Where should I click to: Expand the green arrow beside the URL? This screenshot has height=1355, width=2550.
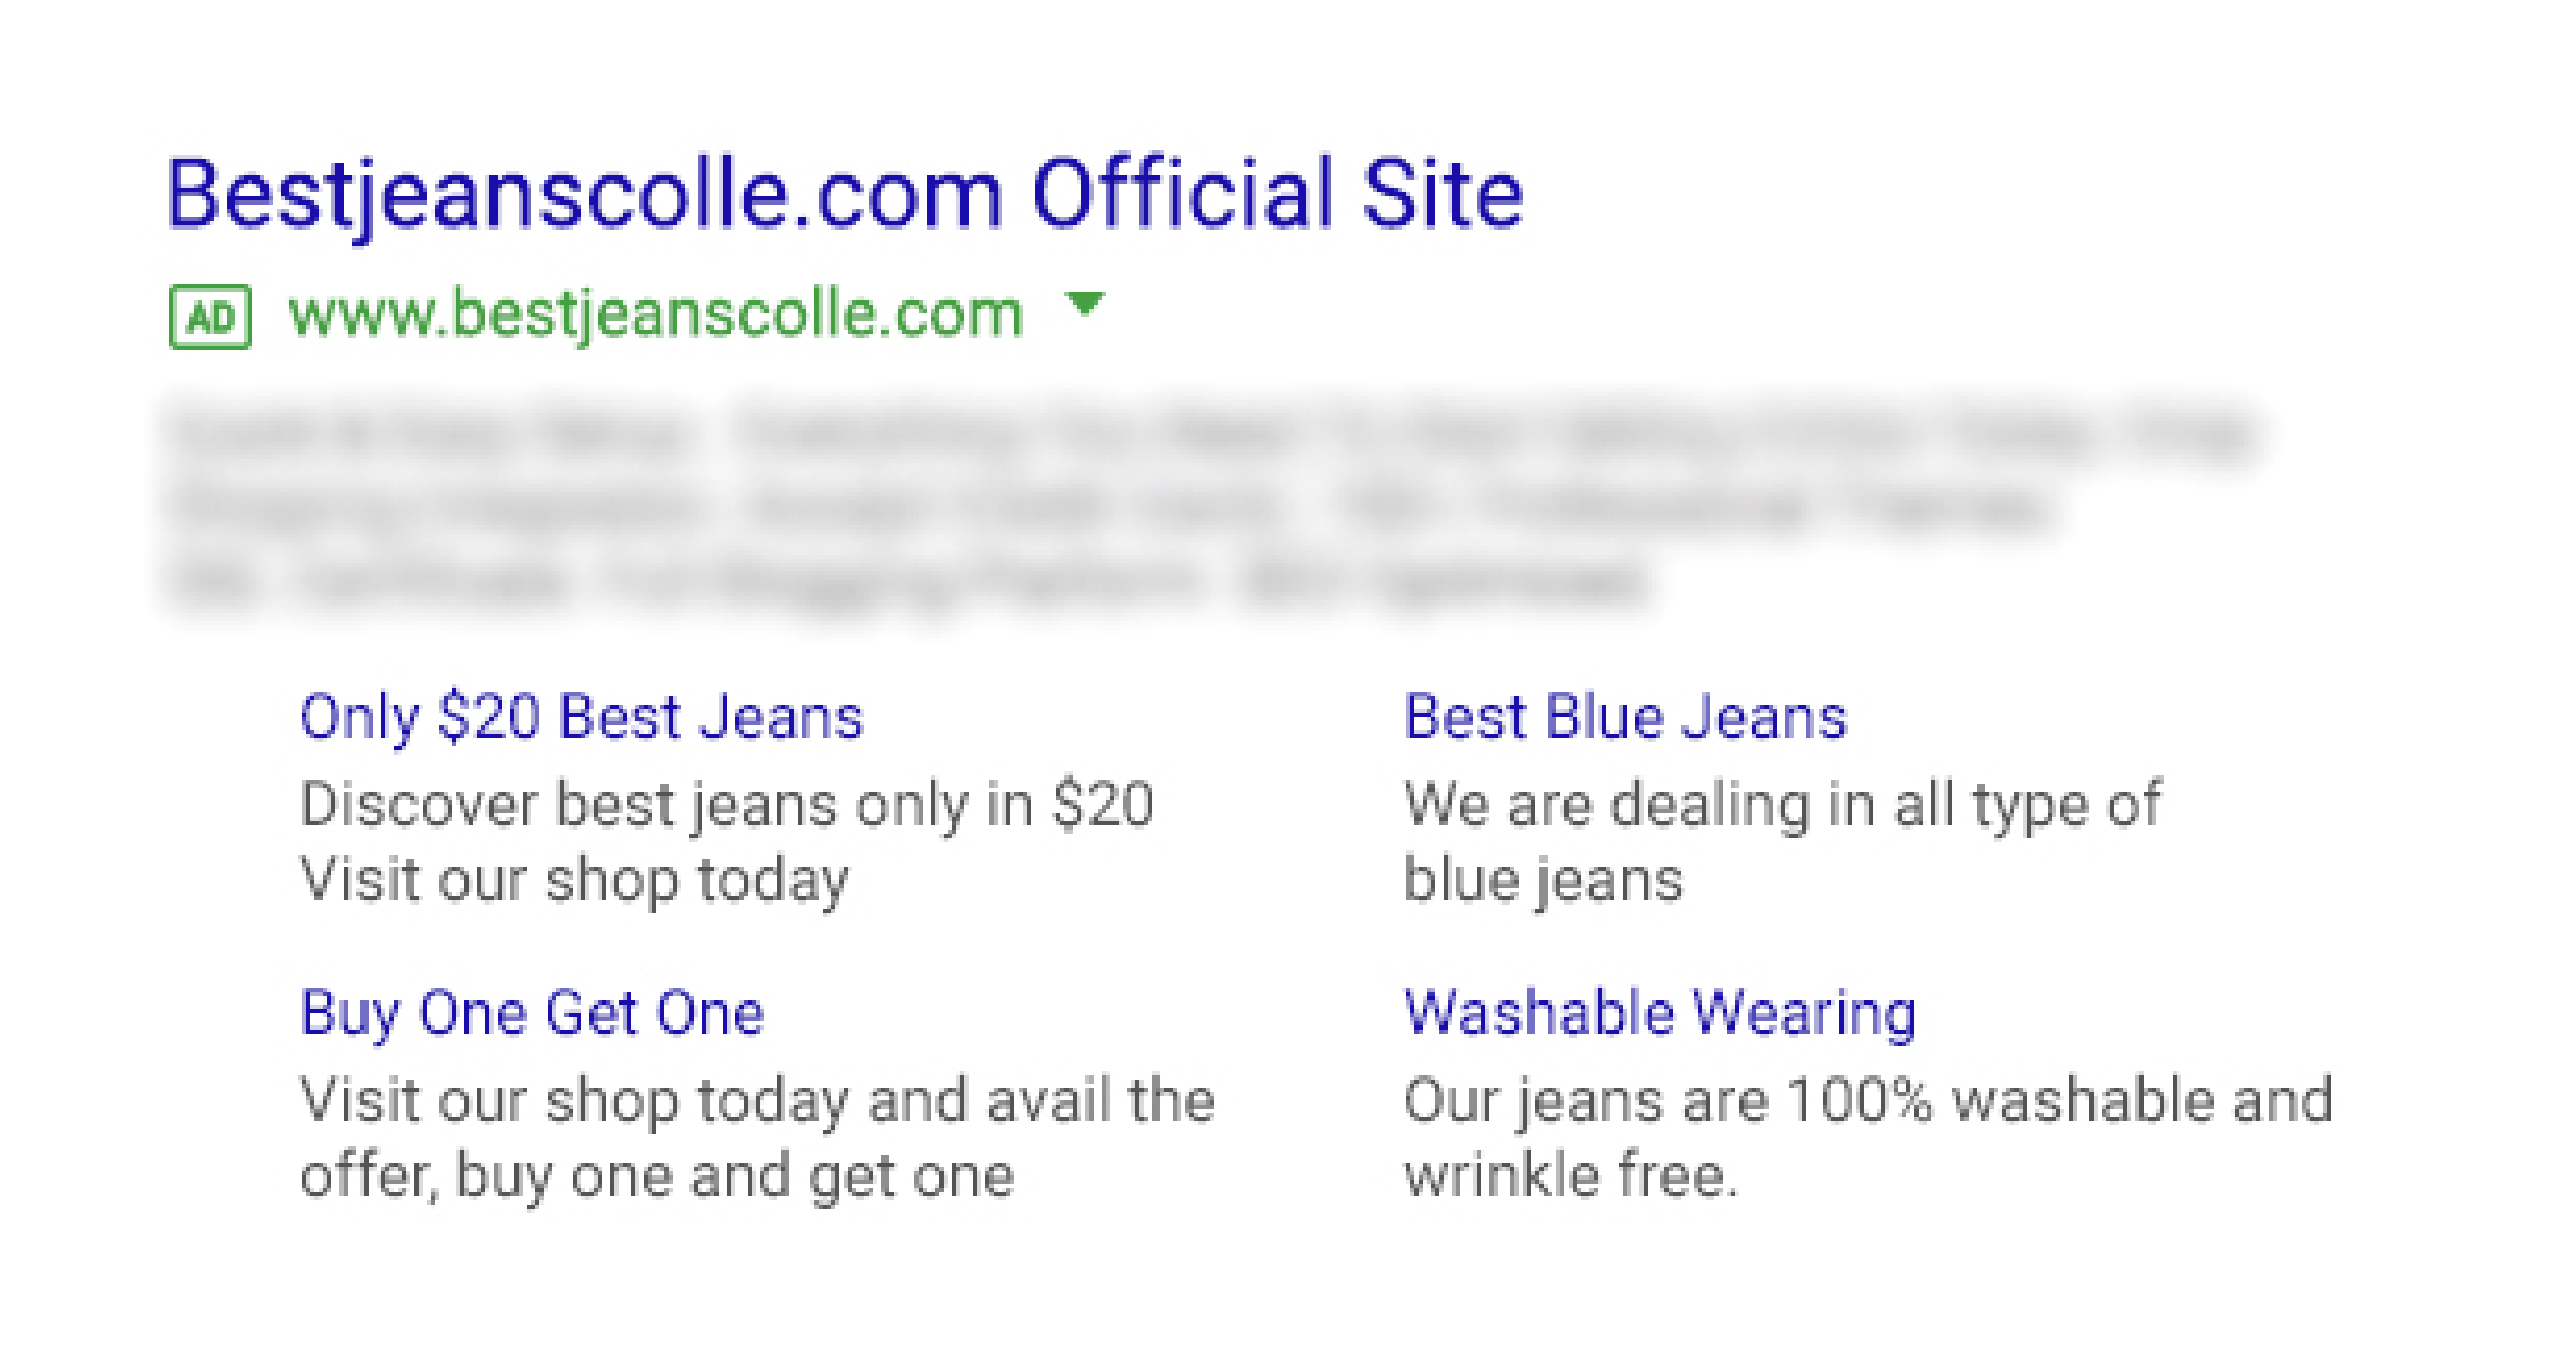pyautogui.click(x=1085, y=303)
